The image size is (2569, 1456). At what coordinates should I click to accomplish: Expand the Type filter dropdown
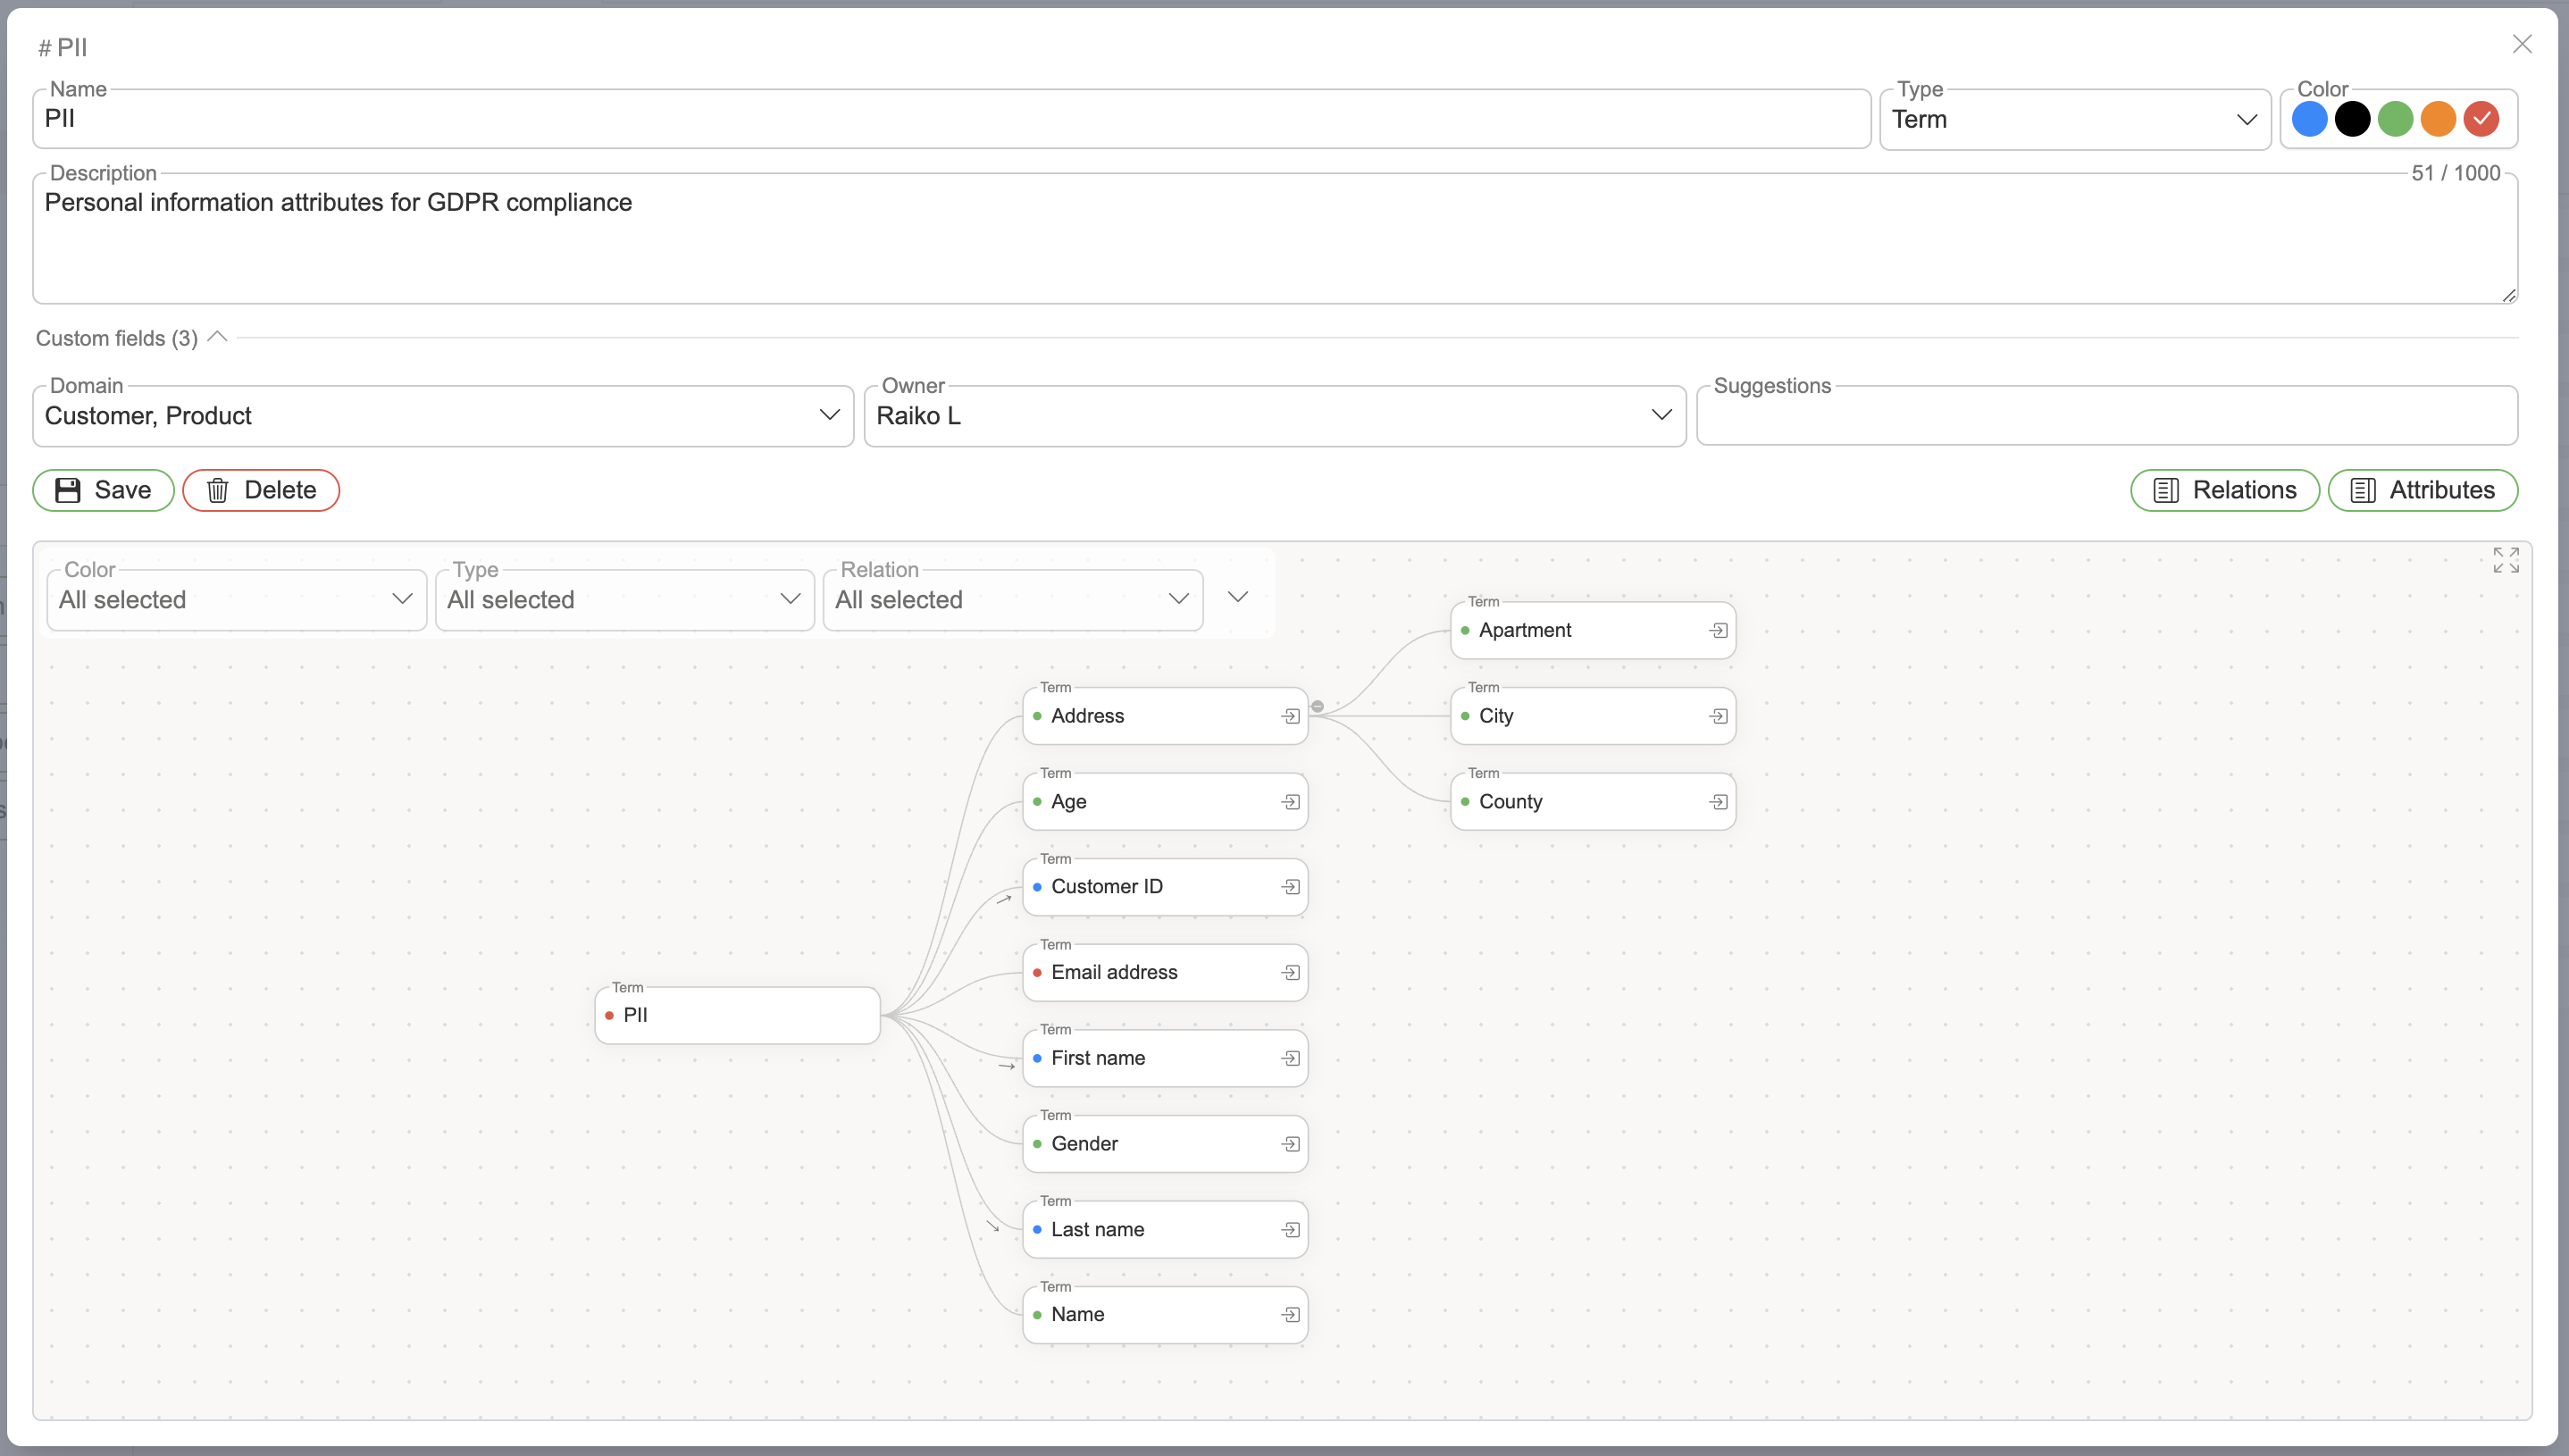(791, 598)
